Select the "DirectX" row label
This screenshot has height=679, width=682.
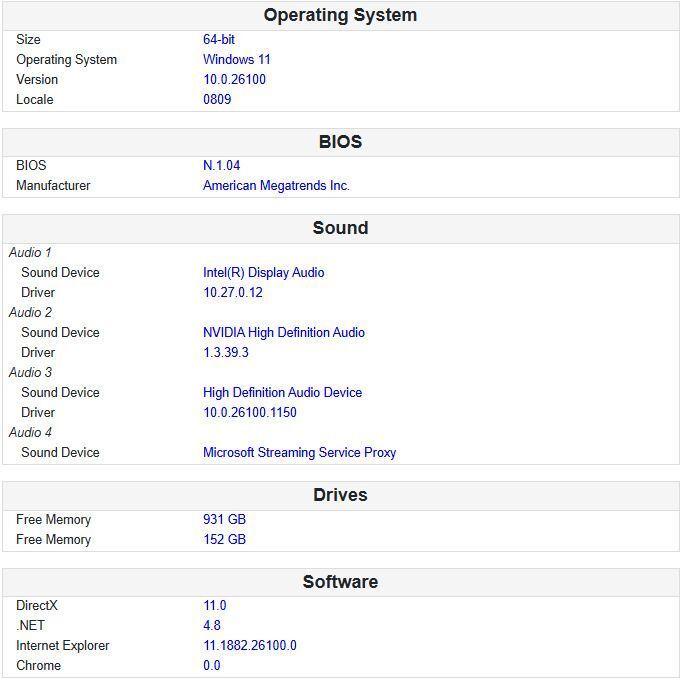point(37,606)
